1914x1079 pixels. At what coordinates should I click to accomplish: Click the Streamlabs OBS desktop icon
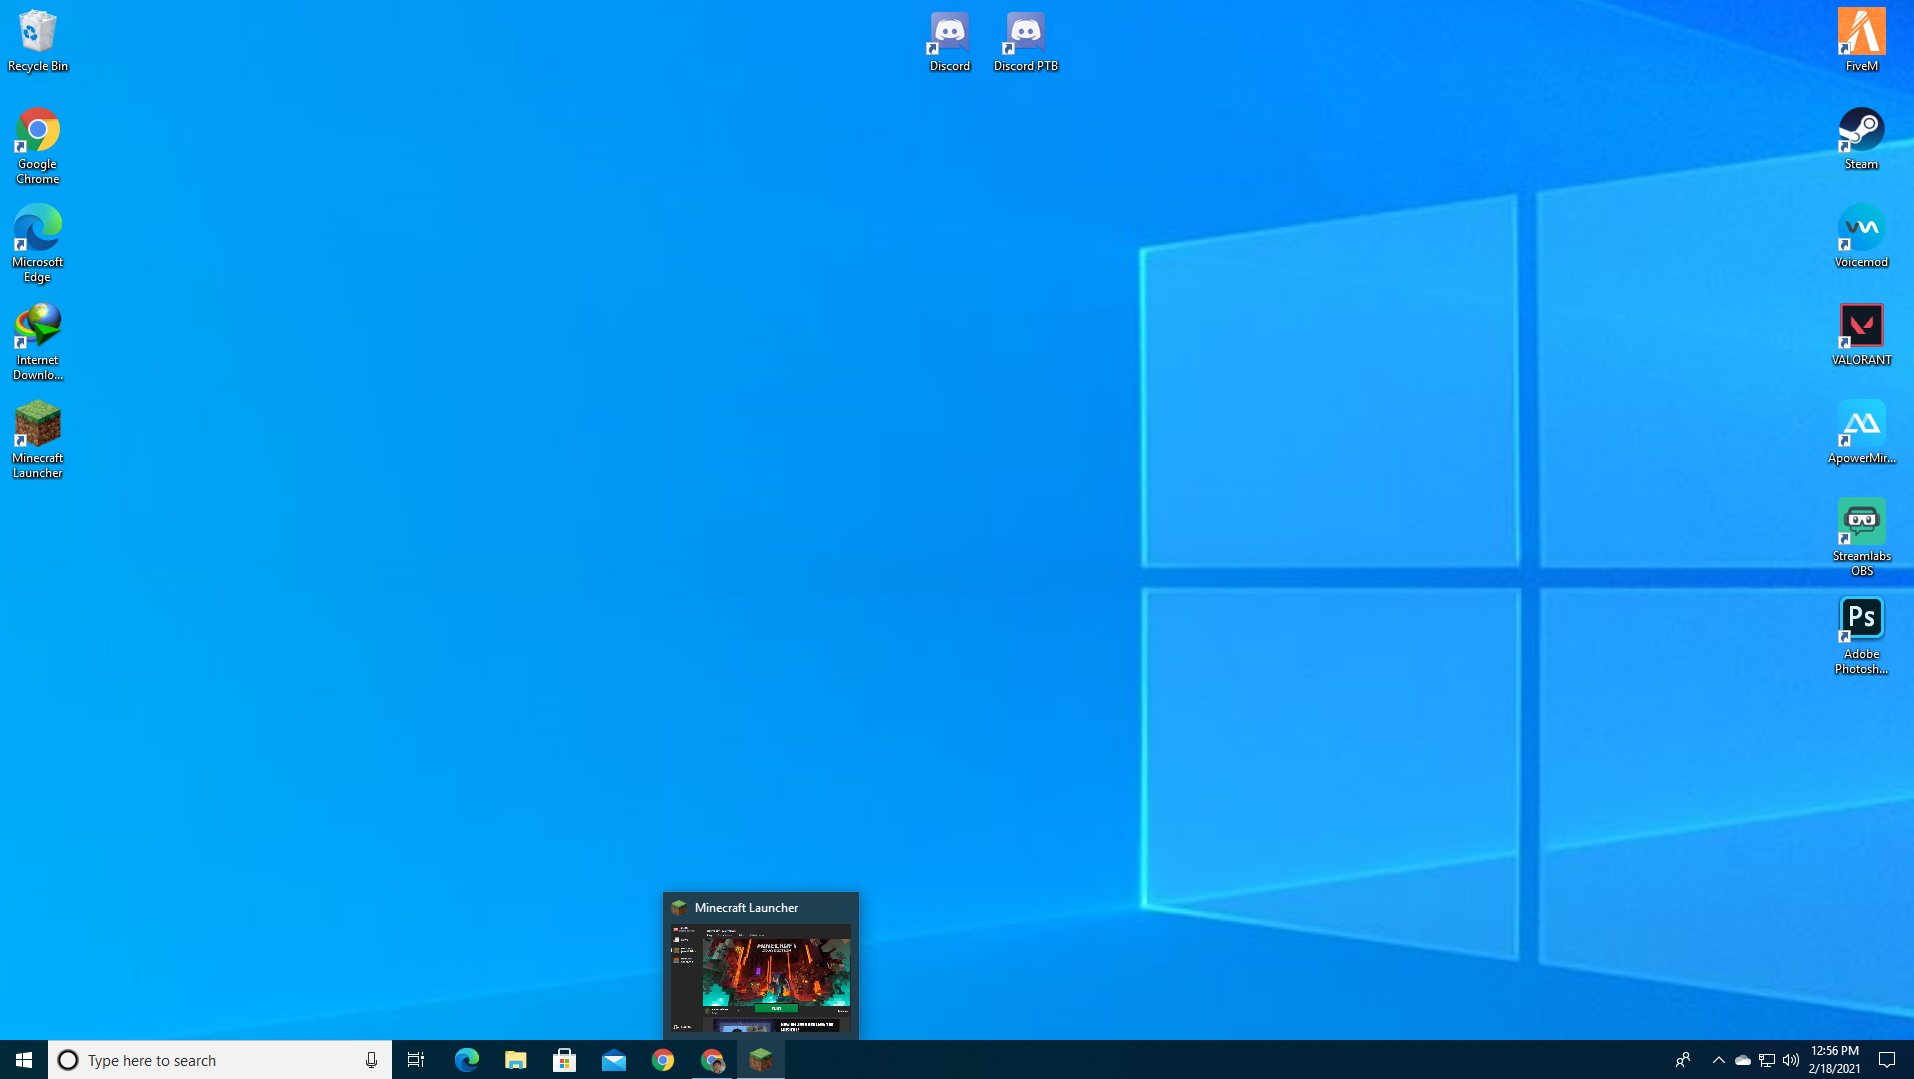1861,536
